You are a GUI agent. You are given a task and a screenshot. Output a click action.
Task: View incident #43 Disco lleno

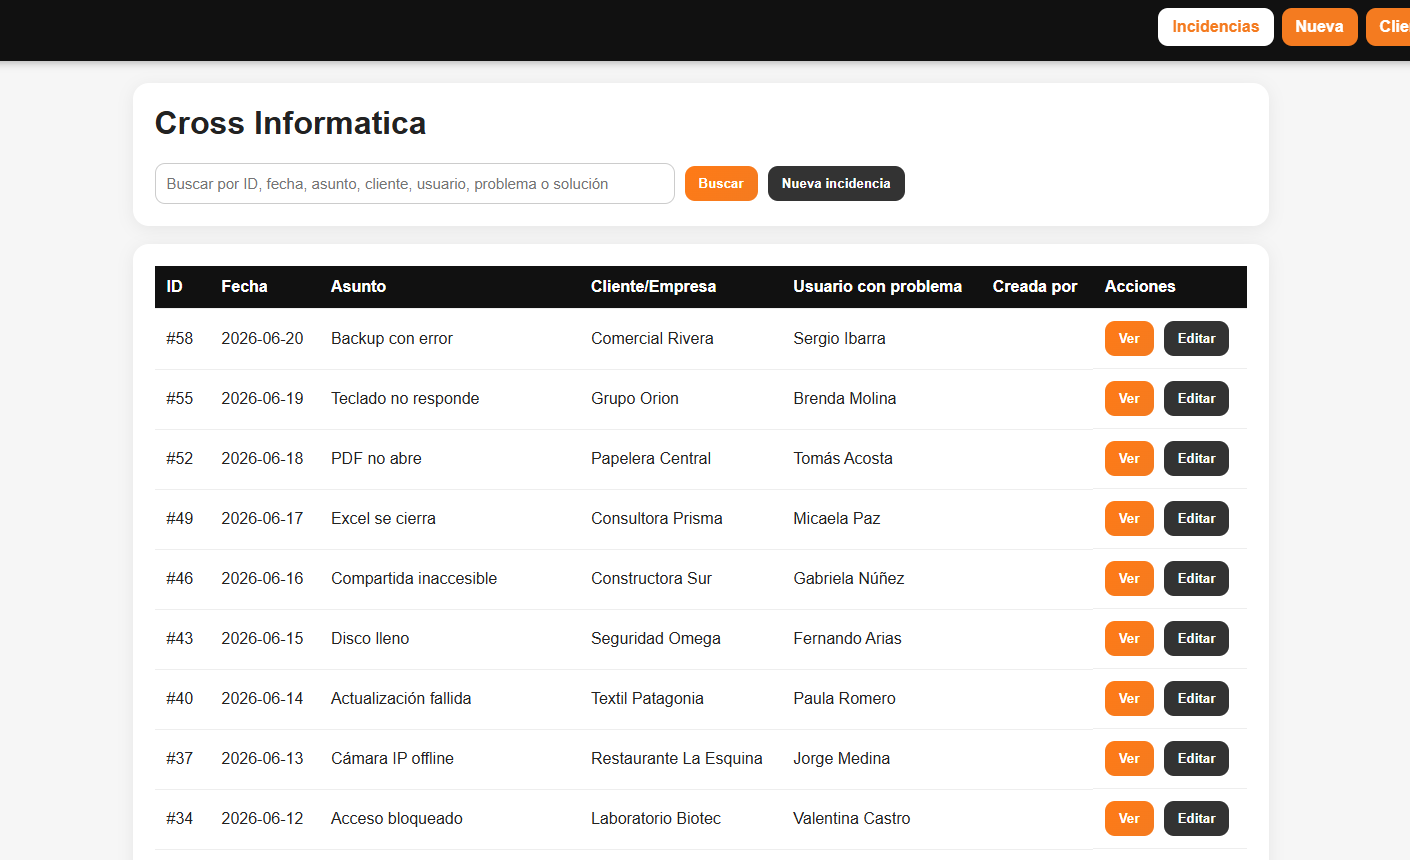pos(1129,639)
